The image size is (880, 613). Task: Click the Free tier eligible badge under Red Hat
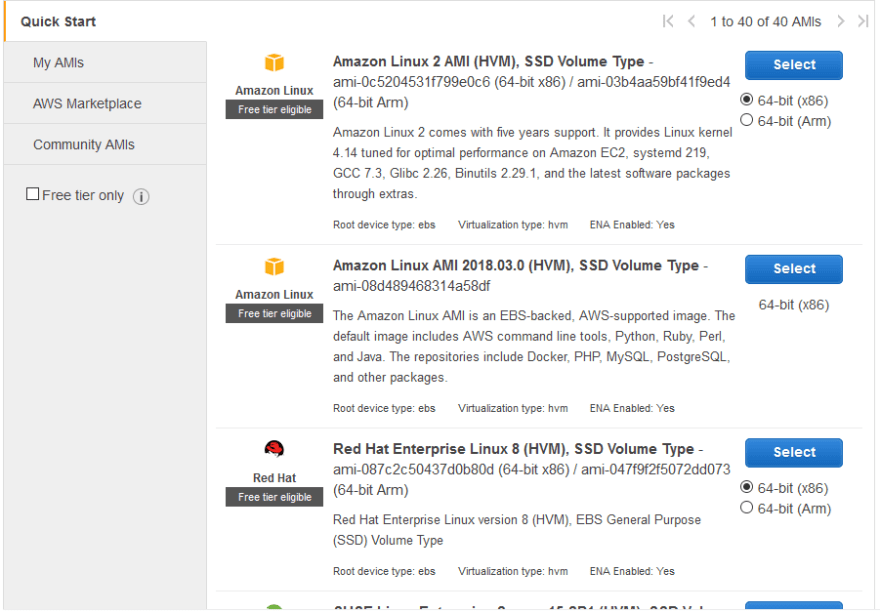coord(274,497)
